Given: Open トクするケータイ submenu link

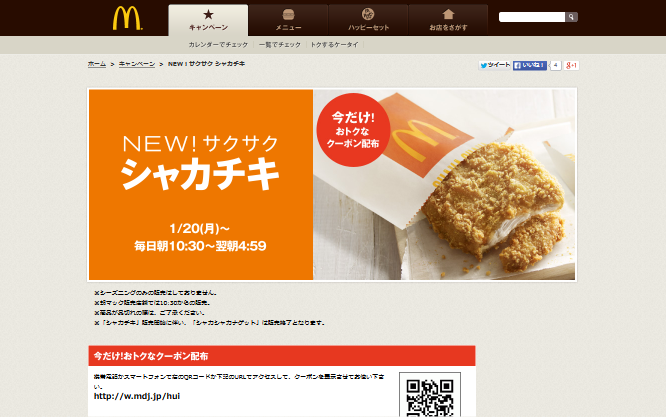Looking at the screenshot, I should point(334,45).
